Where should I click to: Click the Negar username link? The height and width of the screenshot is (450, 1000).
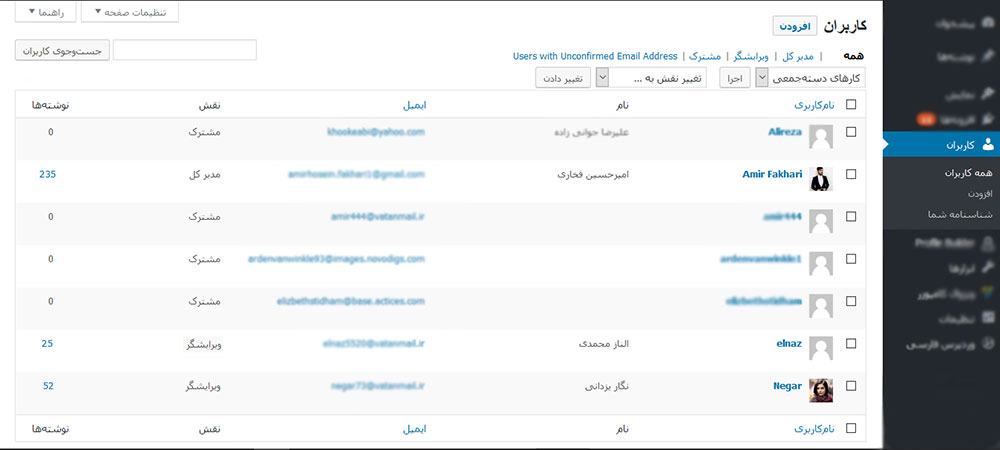click(x=787, y=385)
